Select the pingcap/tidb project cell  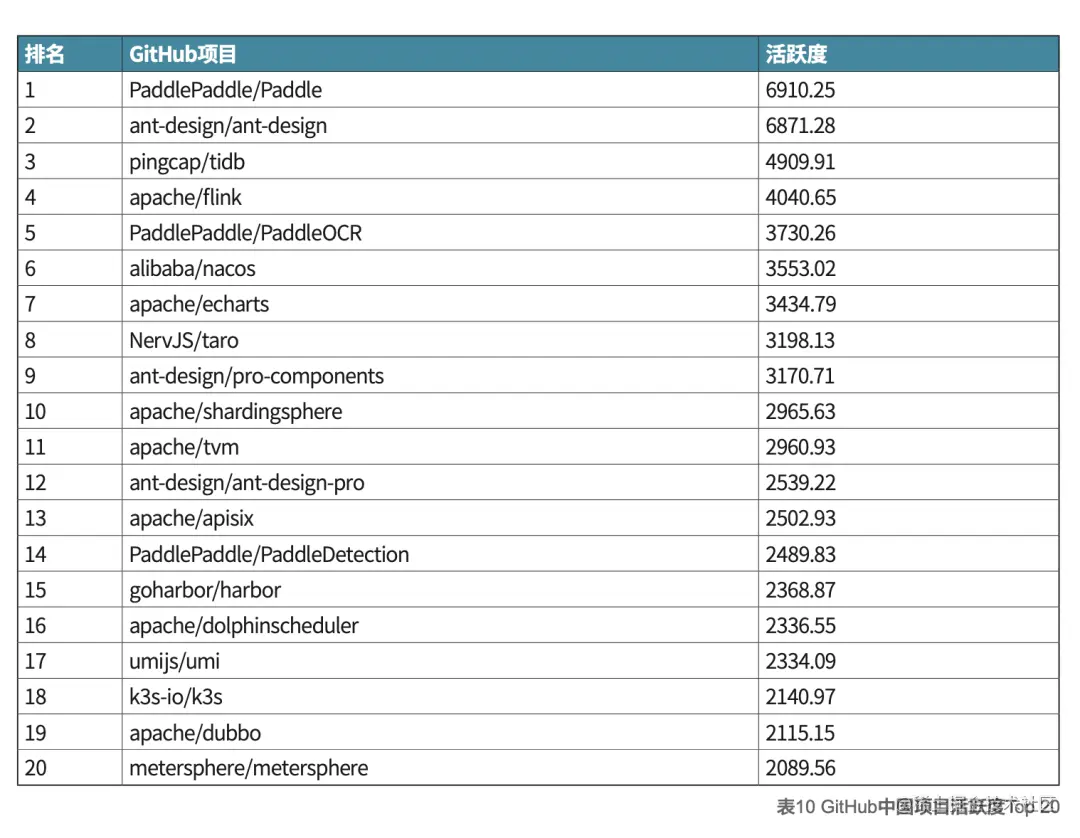click(440, 161)
